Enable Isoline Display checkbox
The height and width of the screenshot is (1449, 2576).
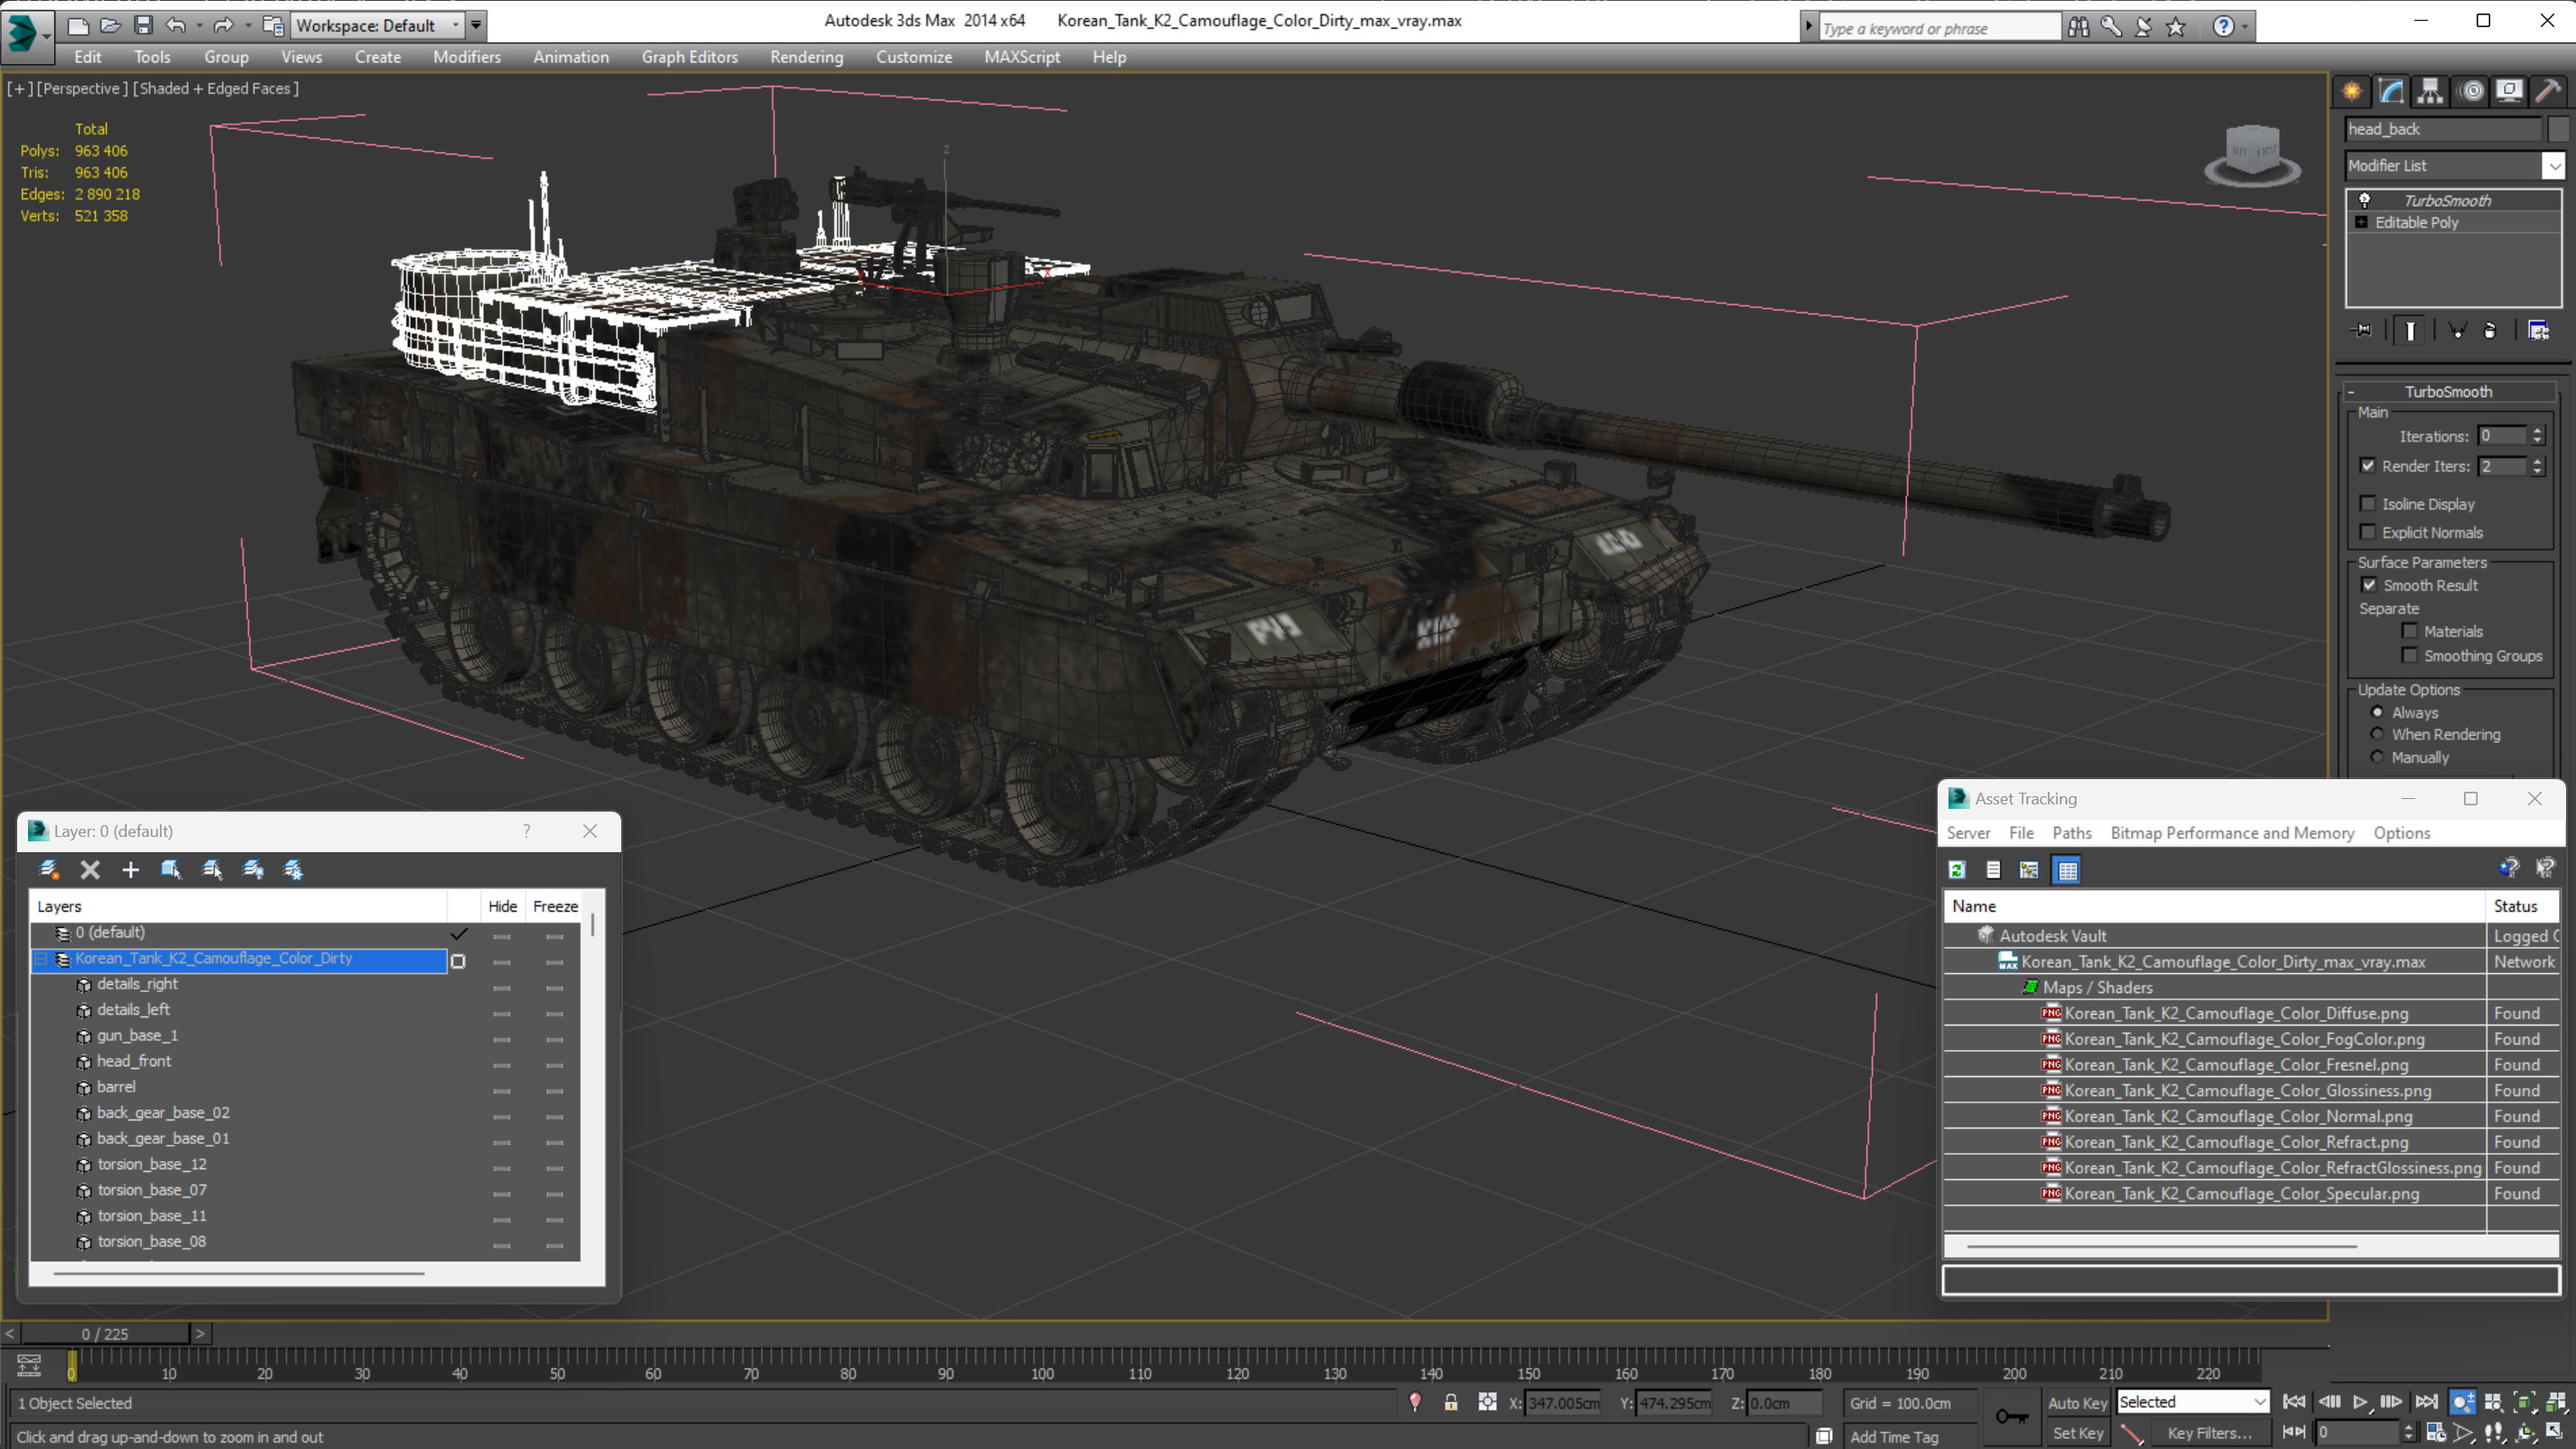[x=2367, y=504]
